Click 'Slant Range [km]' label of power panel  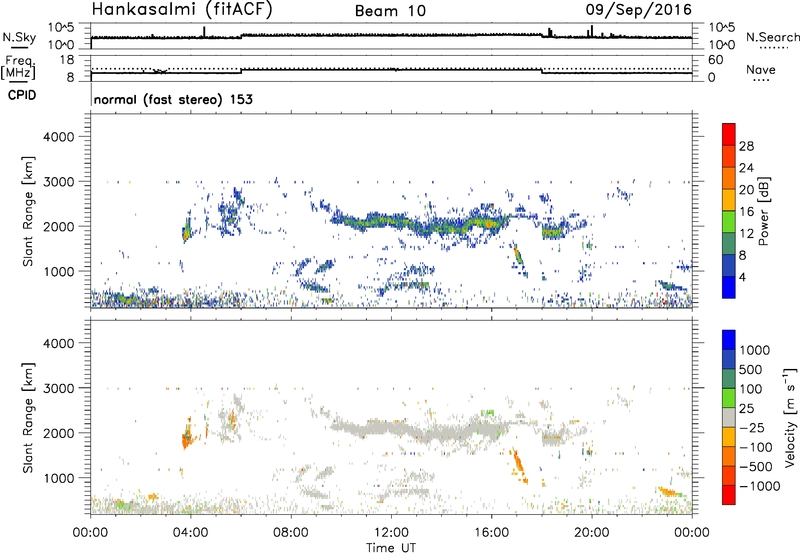pos(28,211)
